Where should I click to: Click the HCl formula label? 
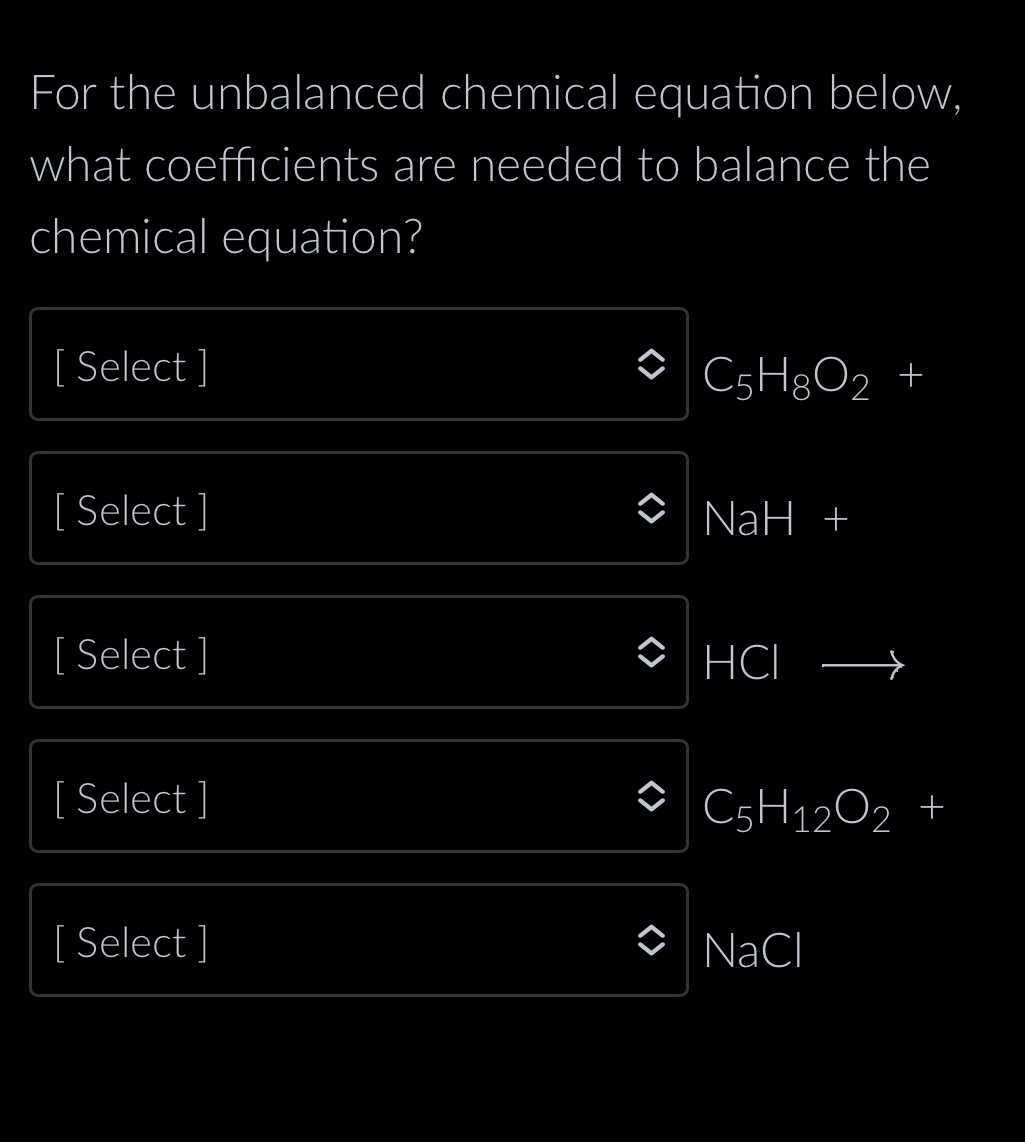[742, 663]
